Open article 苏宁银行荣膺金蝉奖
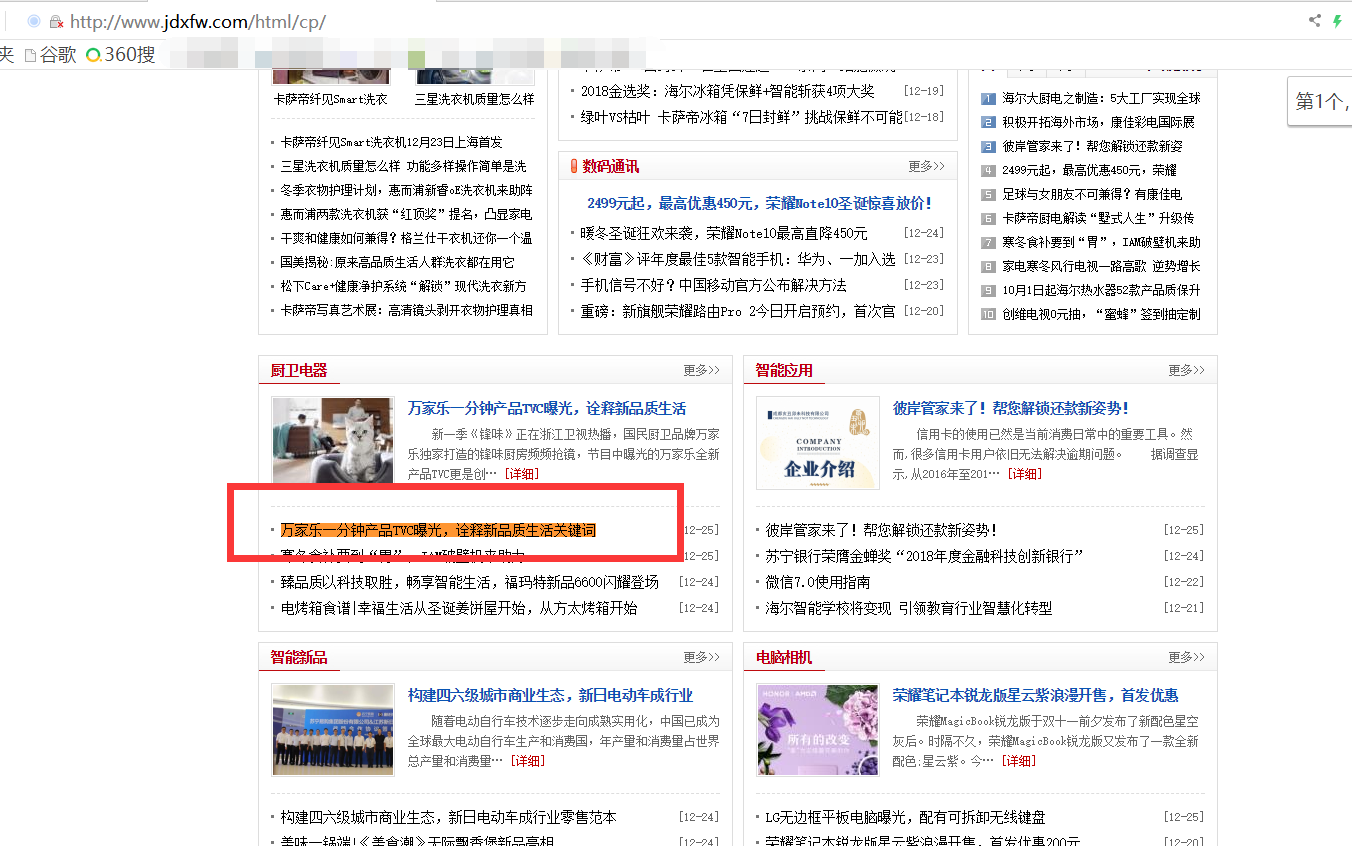The height and width of the screenshot is (846, 1352). coord(925,556)
